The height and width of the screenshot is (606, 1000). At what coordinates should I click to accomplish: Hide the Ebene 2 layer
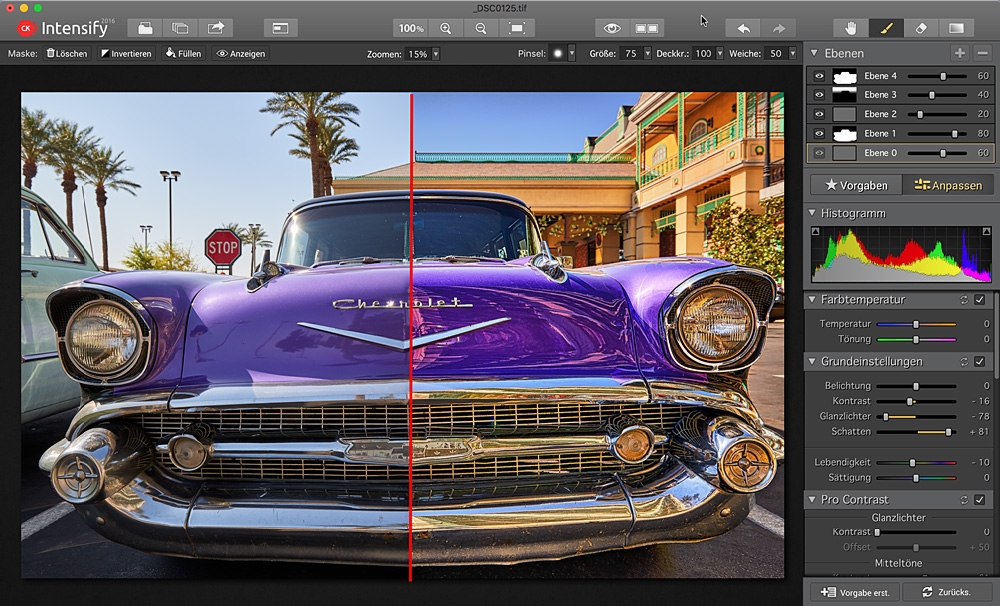coord(819,114)
